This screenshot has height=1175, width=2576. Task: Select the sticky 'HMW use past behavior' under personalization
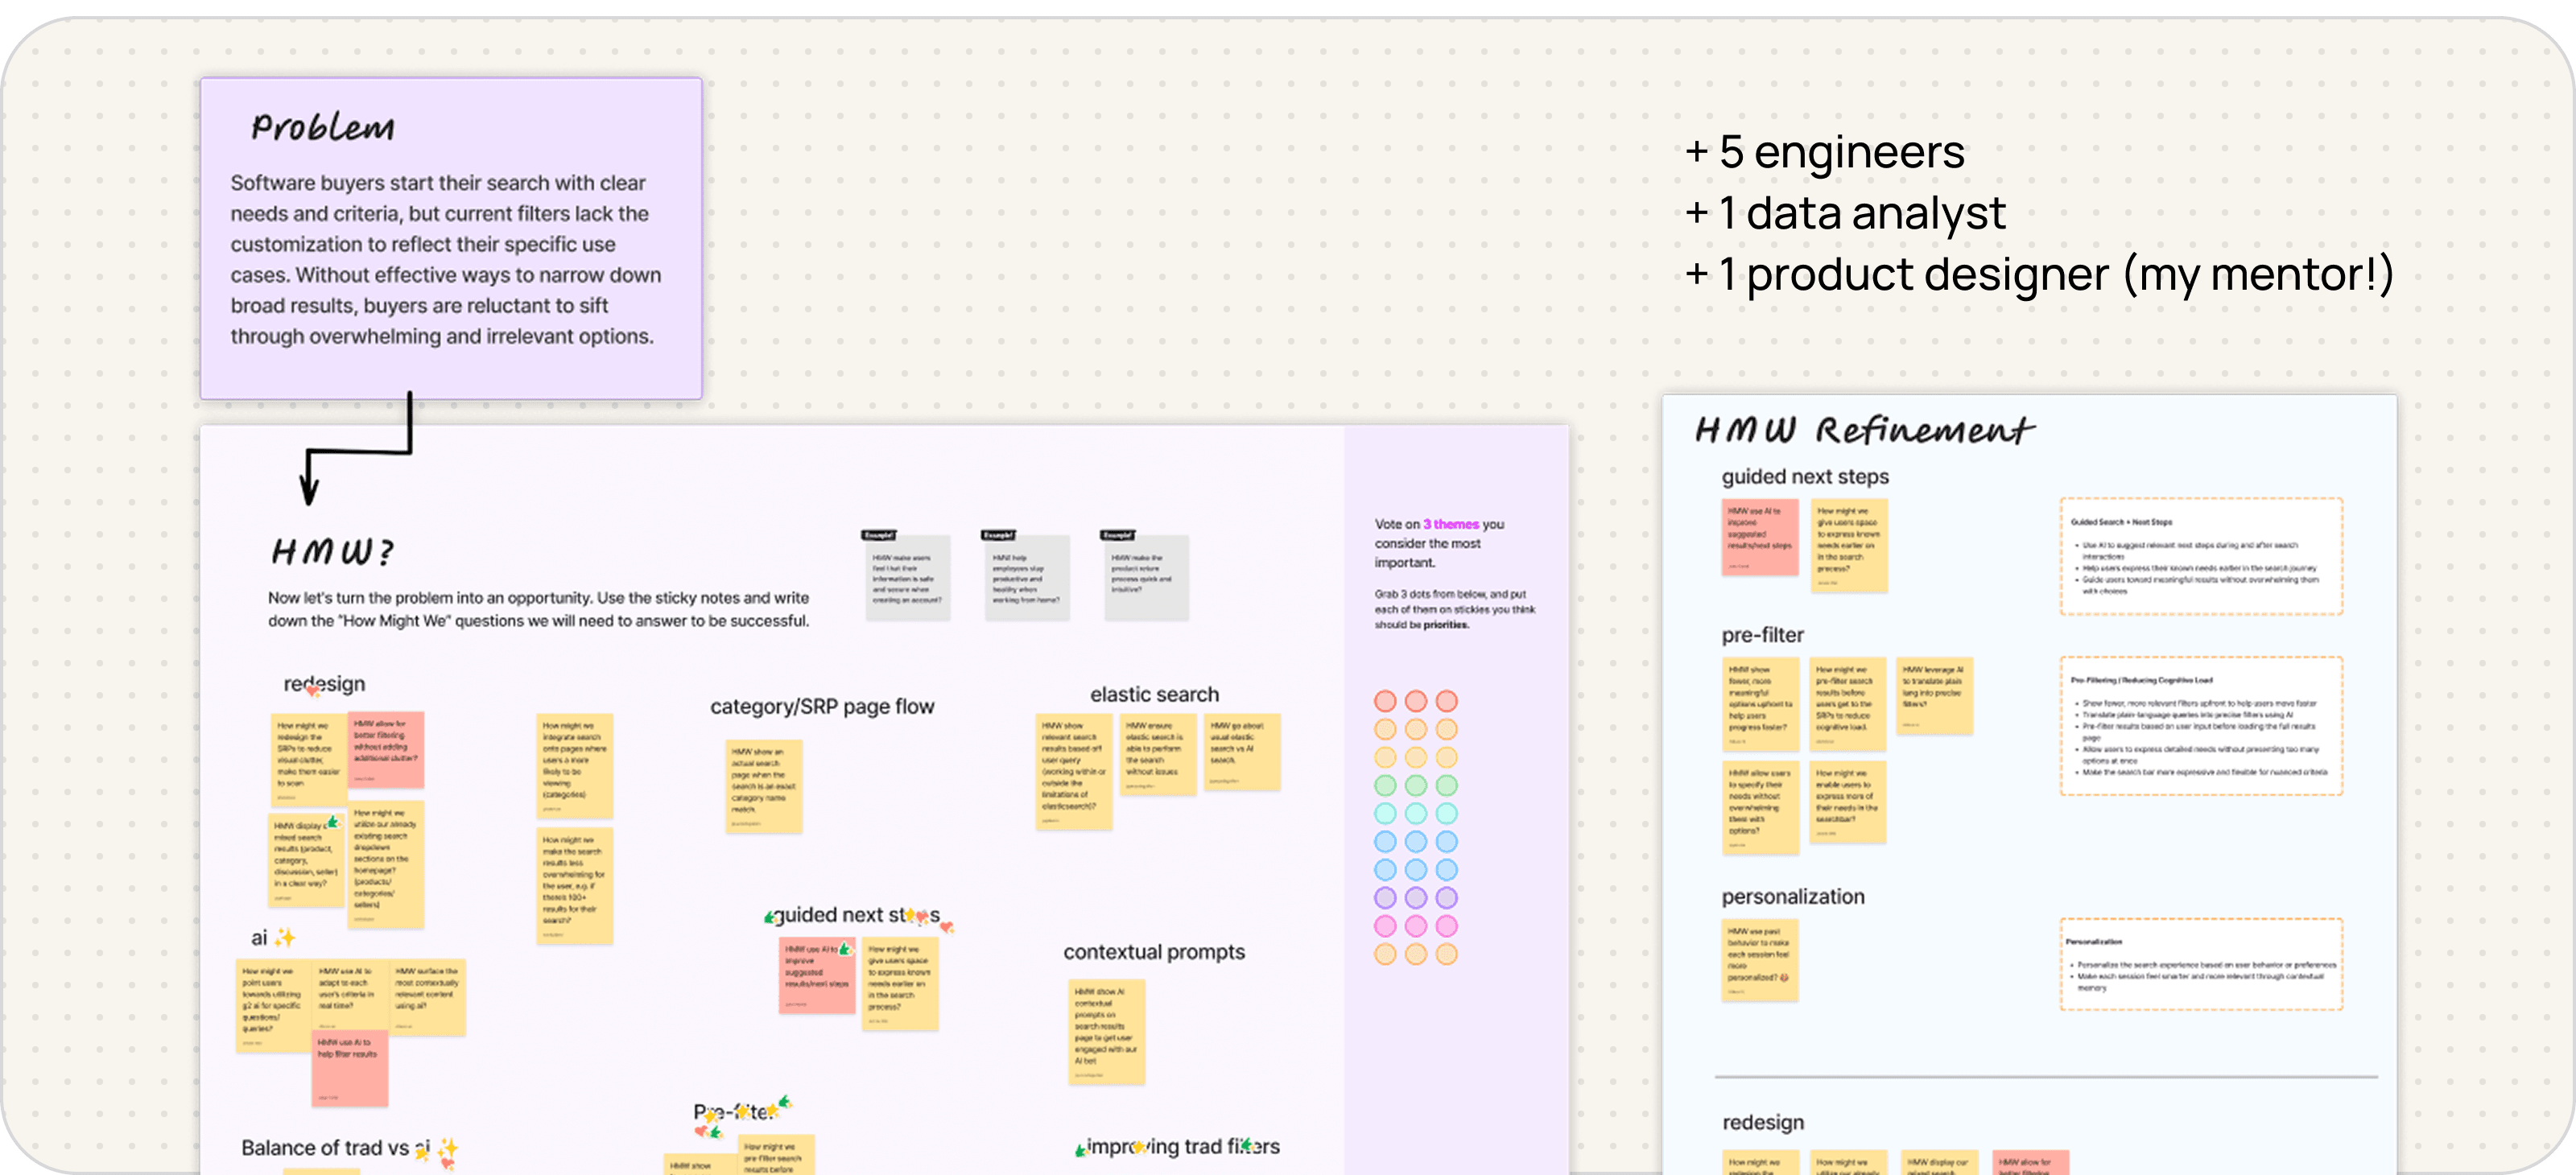(x=1759, y=961)
